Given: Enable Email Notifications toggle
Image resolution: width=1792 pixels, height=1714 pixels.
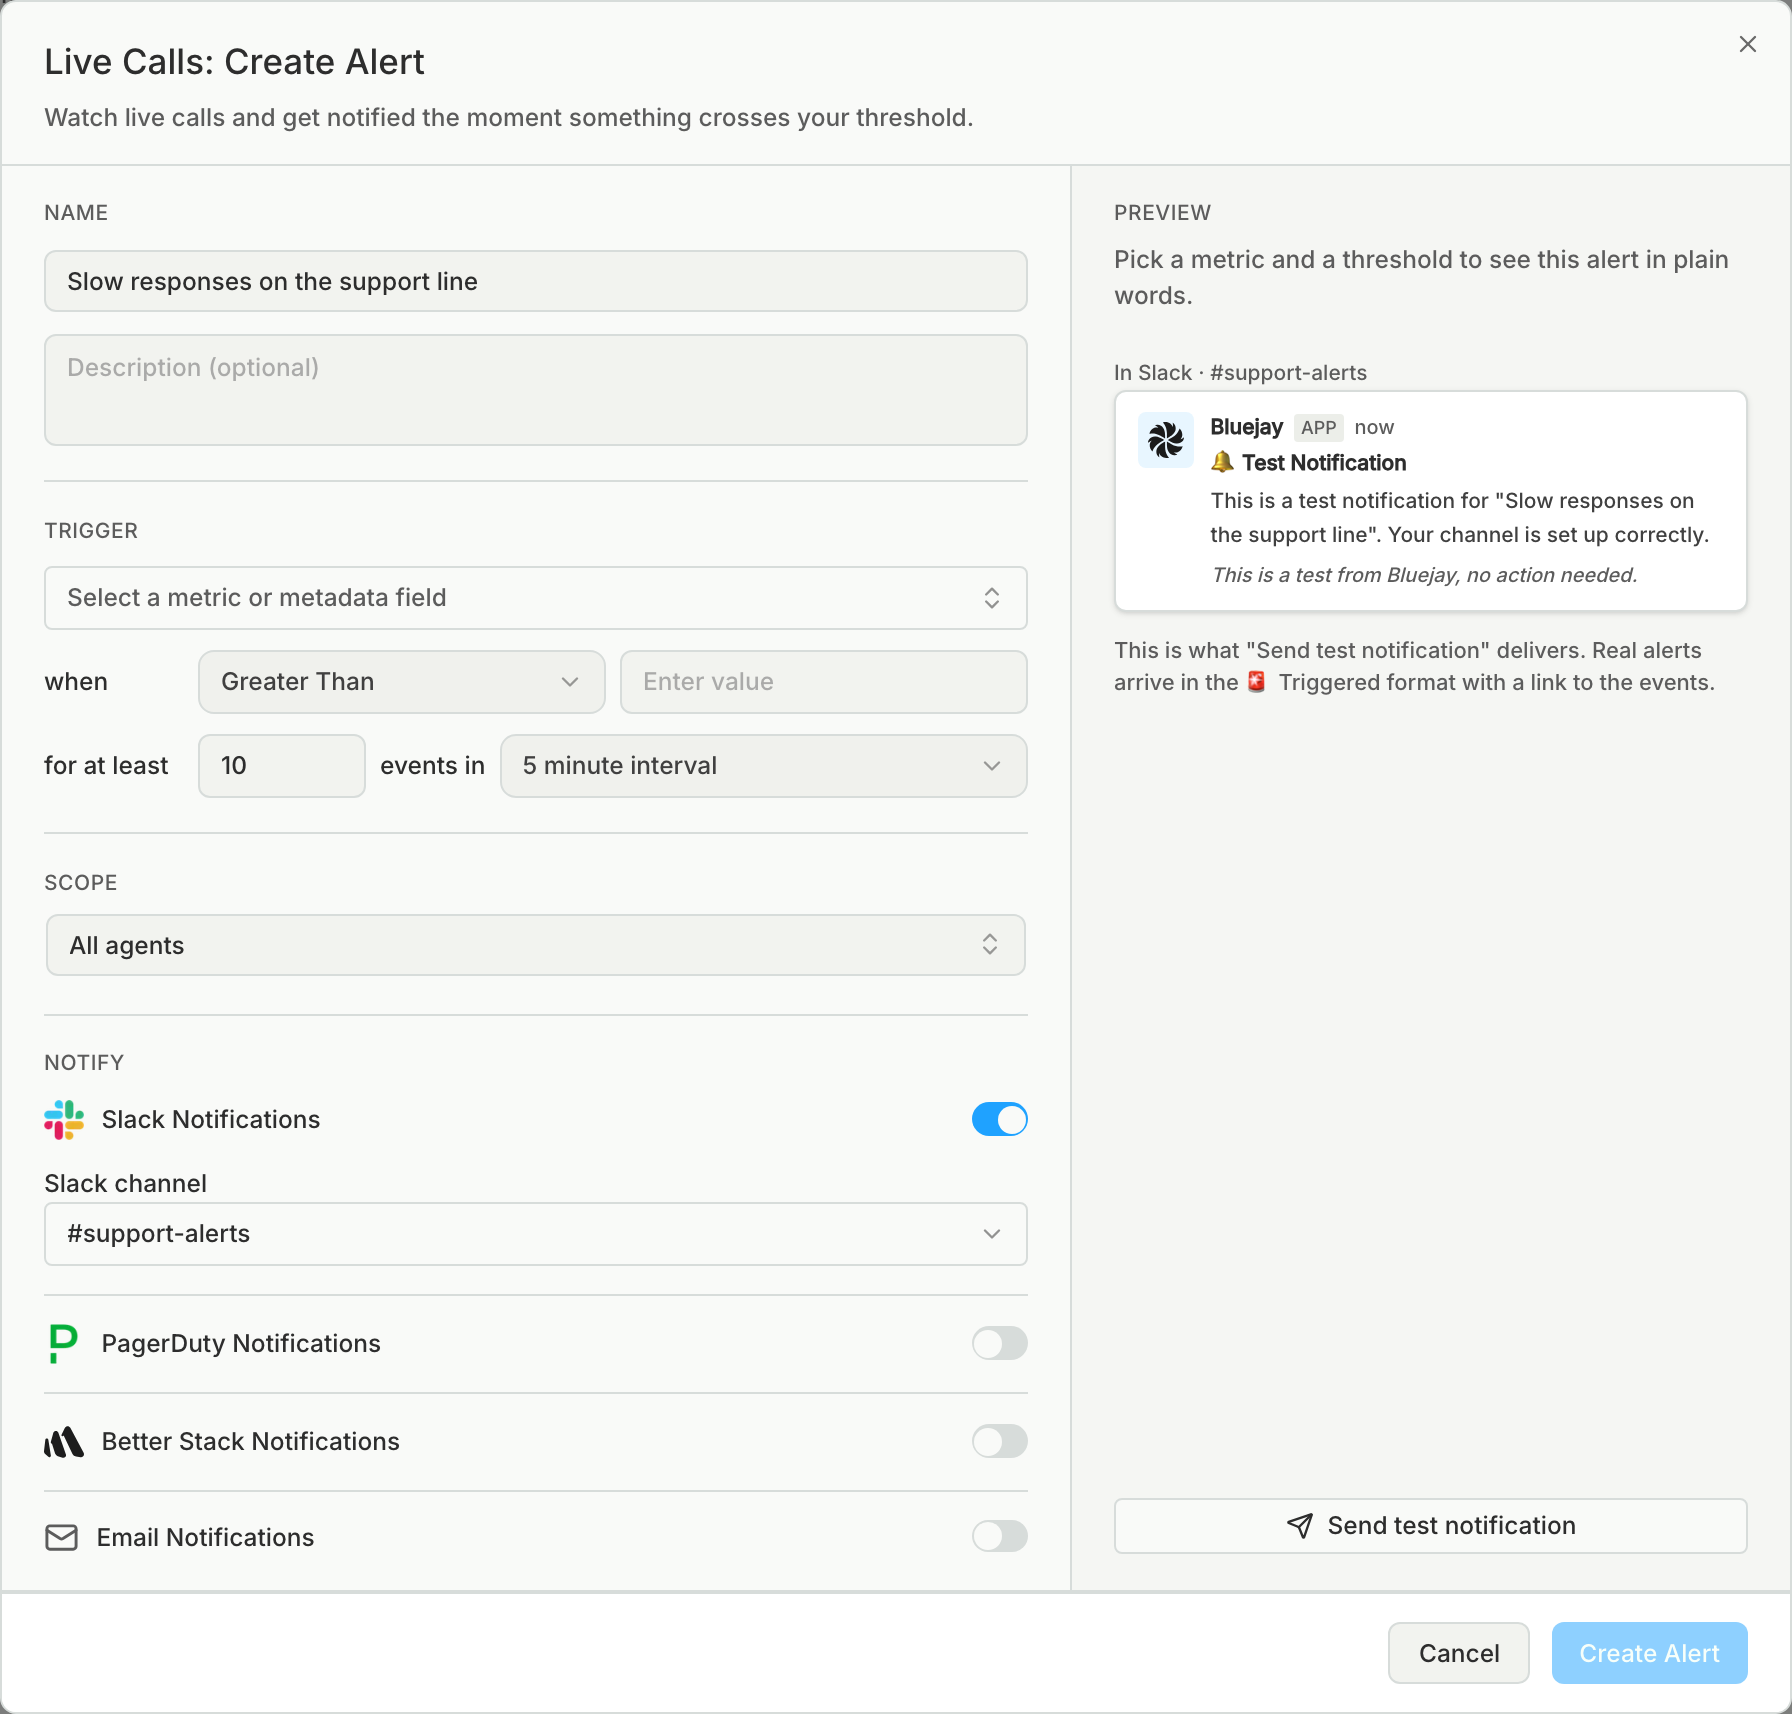Looking at the screenshot, I should pyautogui.click(x=1000, y=1537).
